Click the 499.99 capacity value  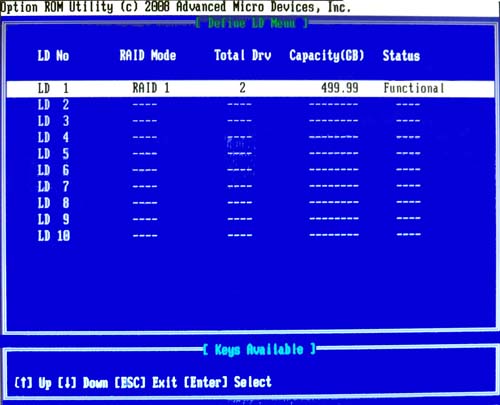[340, 88]
